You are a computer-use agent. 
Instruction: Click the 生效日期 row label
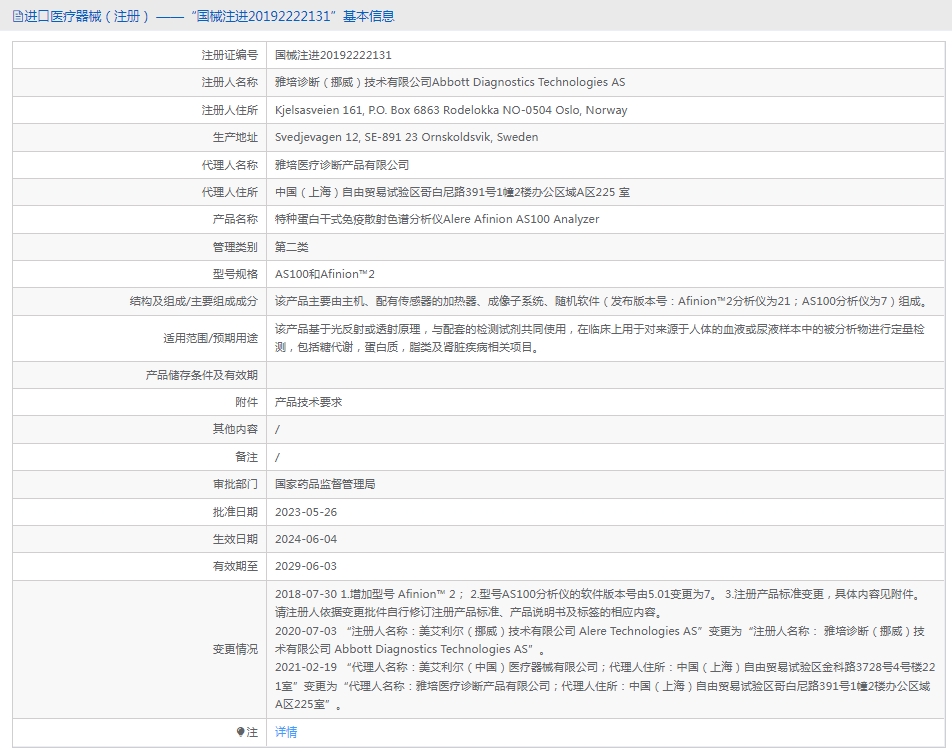click(235, 539)
